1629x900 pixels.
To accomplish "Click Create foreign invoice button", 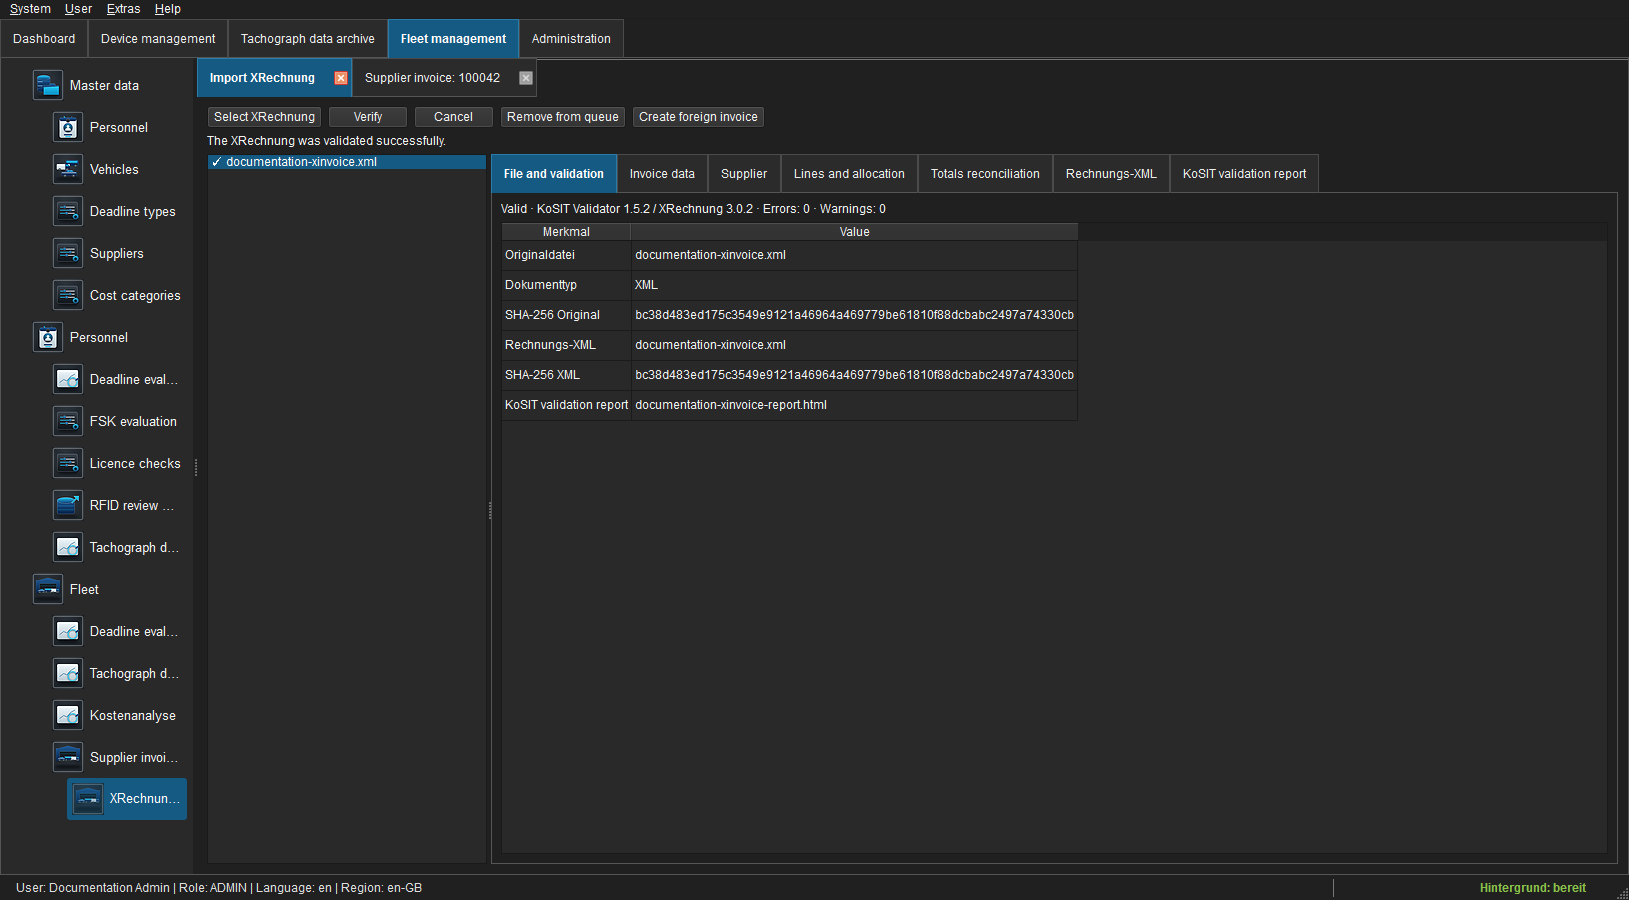I will coord(698,117).
